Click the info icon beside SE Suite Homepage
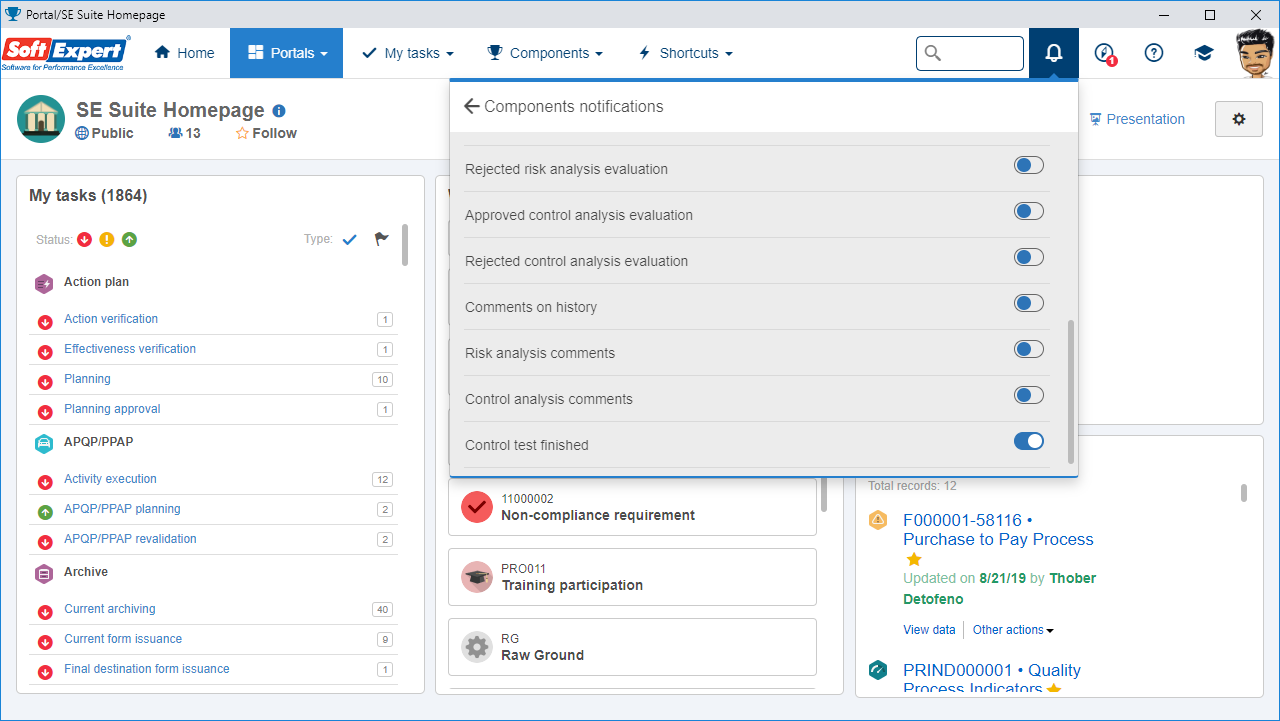Viewport: 1280px width, 721px height. (279, 111)
